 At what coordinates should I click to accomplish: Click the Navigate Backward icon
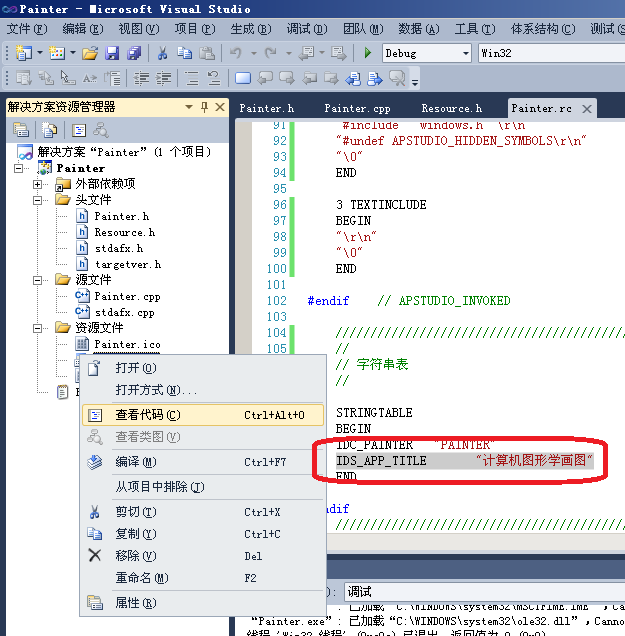coord(306,53)
